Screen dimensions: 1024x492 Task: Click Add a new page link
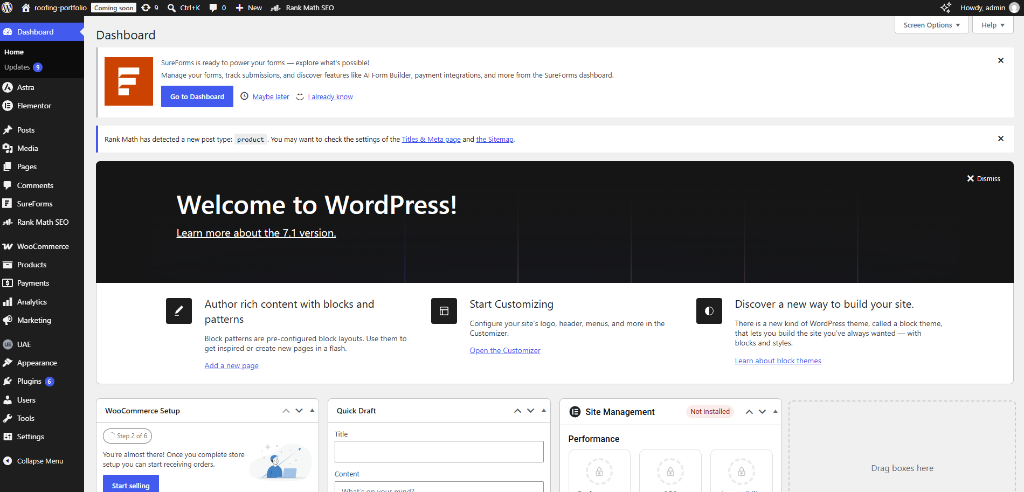pos(231,365)
